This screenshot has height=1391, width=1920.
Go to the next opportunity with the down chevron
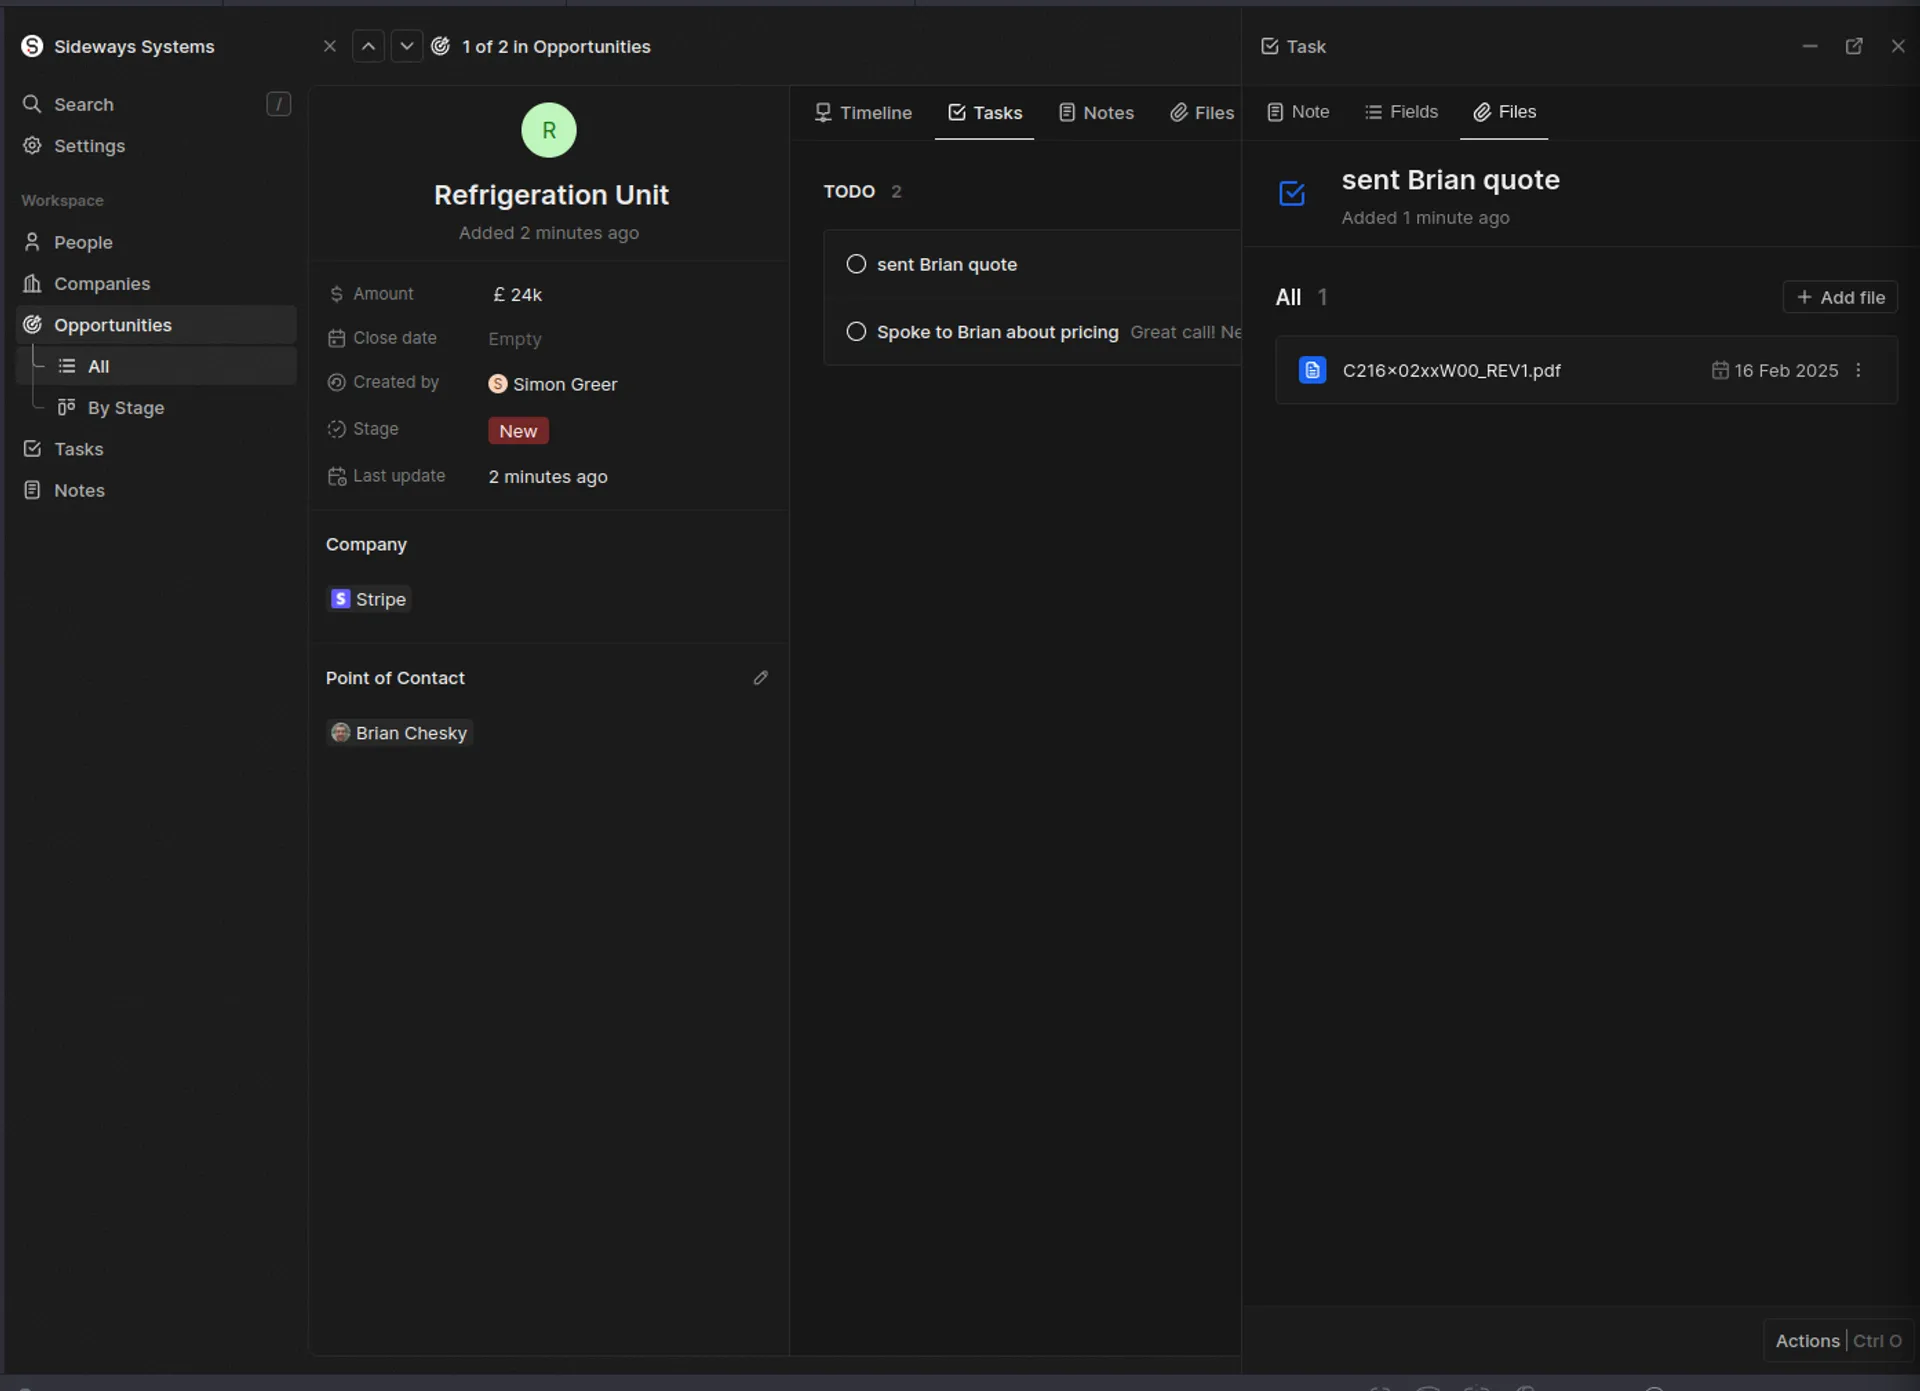[x=406, y=46]
